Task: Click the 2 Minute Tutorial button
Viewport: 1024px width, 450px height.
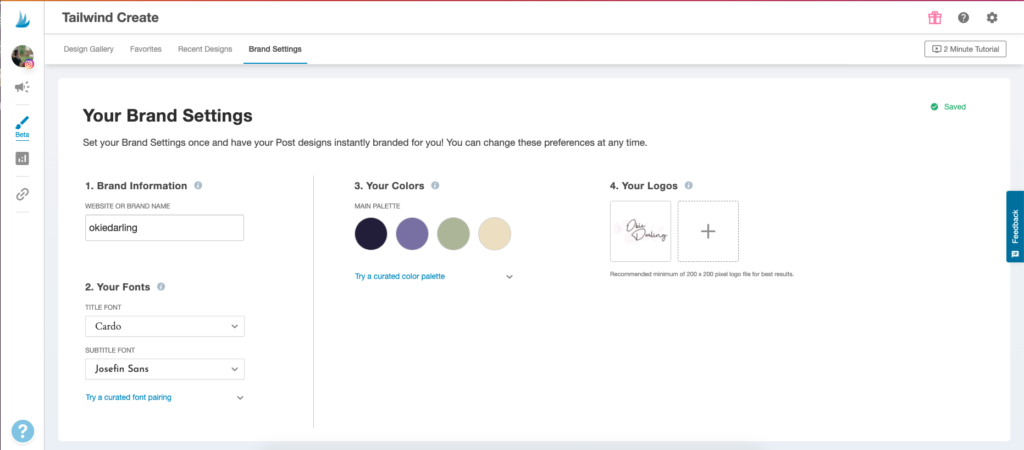Action: [x=964, y=49]
